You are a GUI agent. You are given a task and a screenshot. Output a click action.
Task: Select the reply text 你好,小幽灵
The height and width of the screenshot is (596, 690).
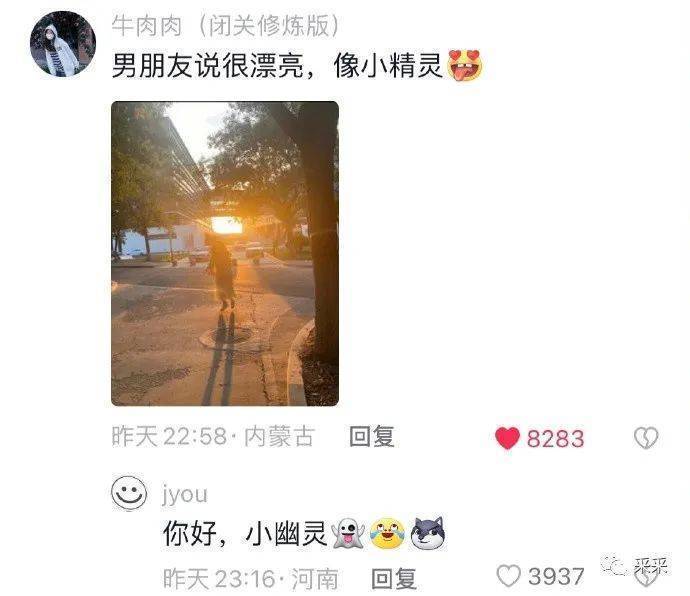[x=245, y=533]
